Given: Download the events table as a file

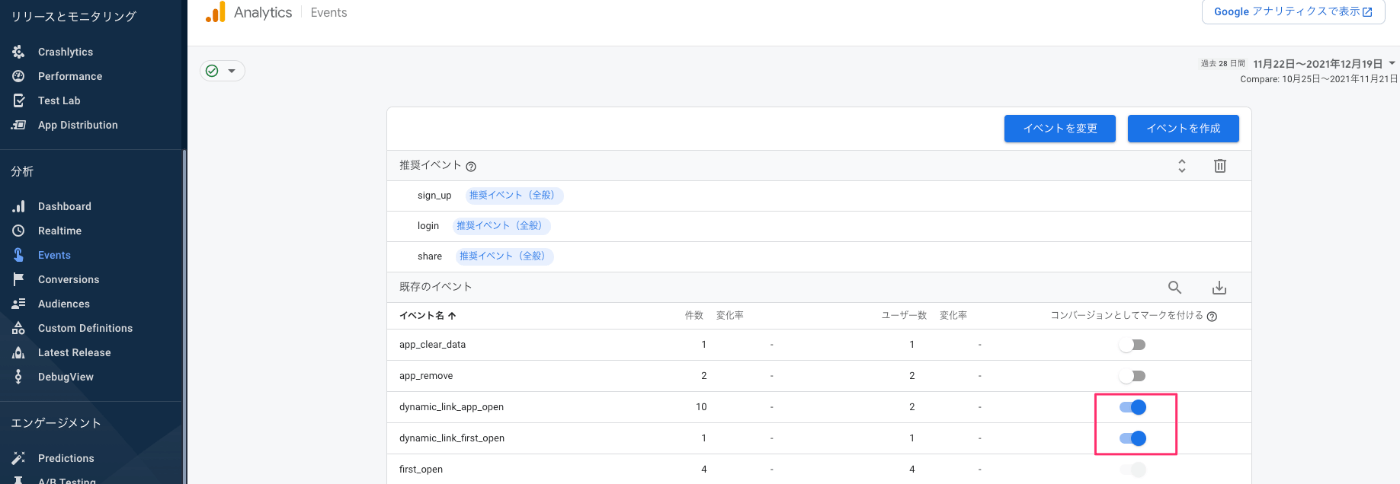Looking at the screenshot, I should 1219,288.
